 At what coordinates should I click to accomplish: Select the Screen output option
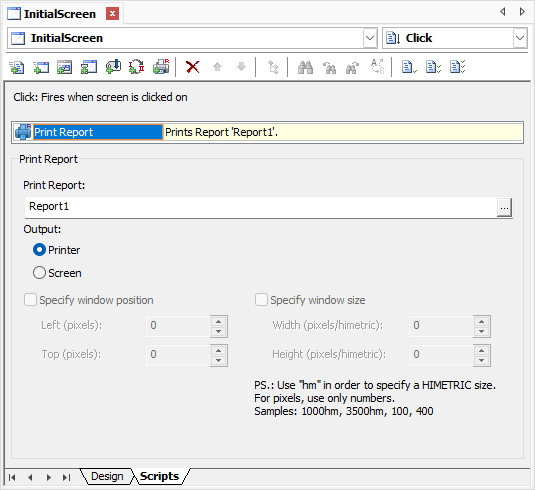(x=57, y=273)
